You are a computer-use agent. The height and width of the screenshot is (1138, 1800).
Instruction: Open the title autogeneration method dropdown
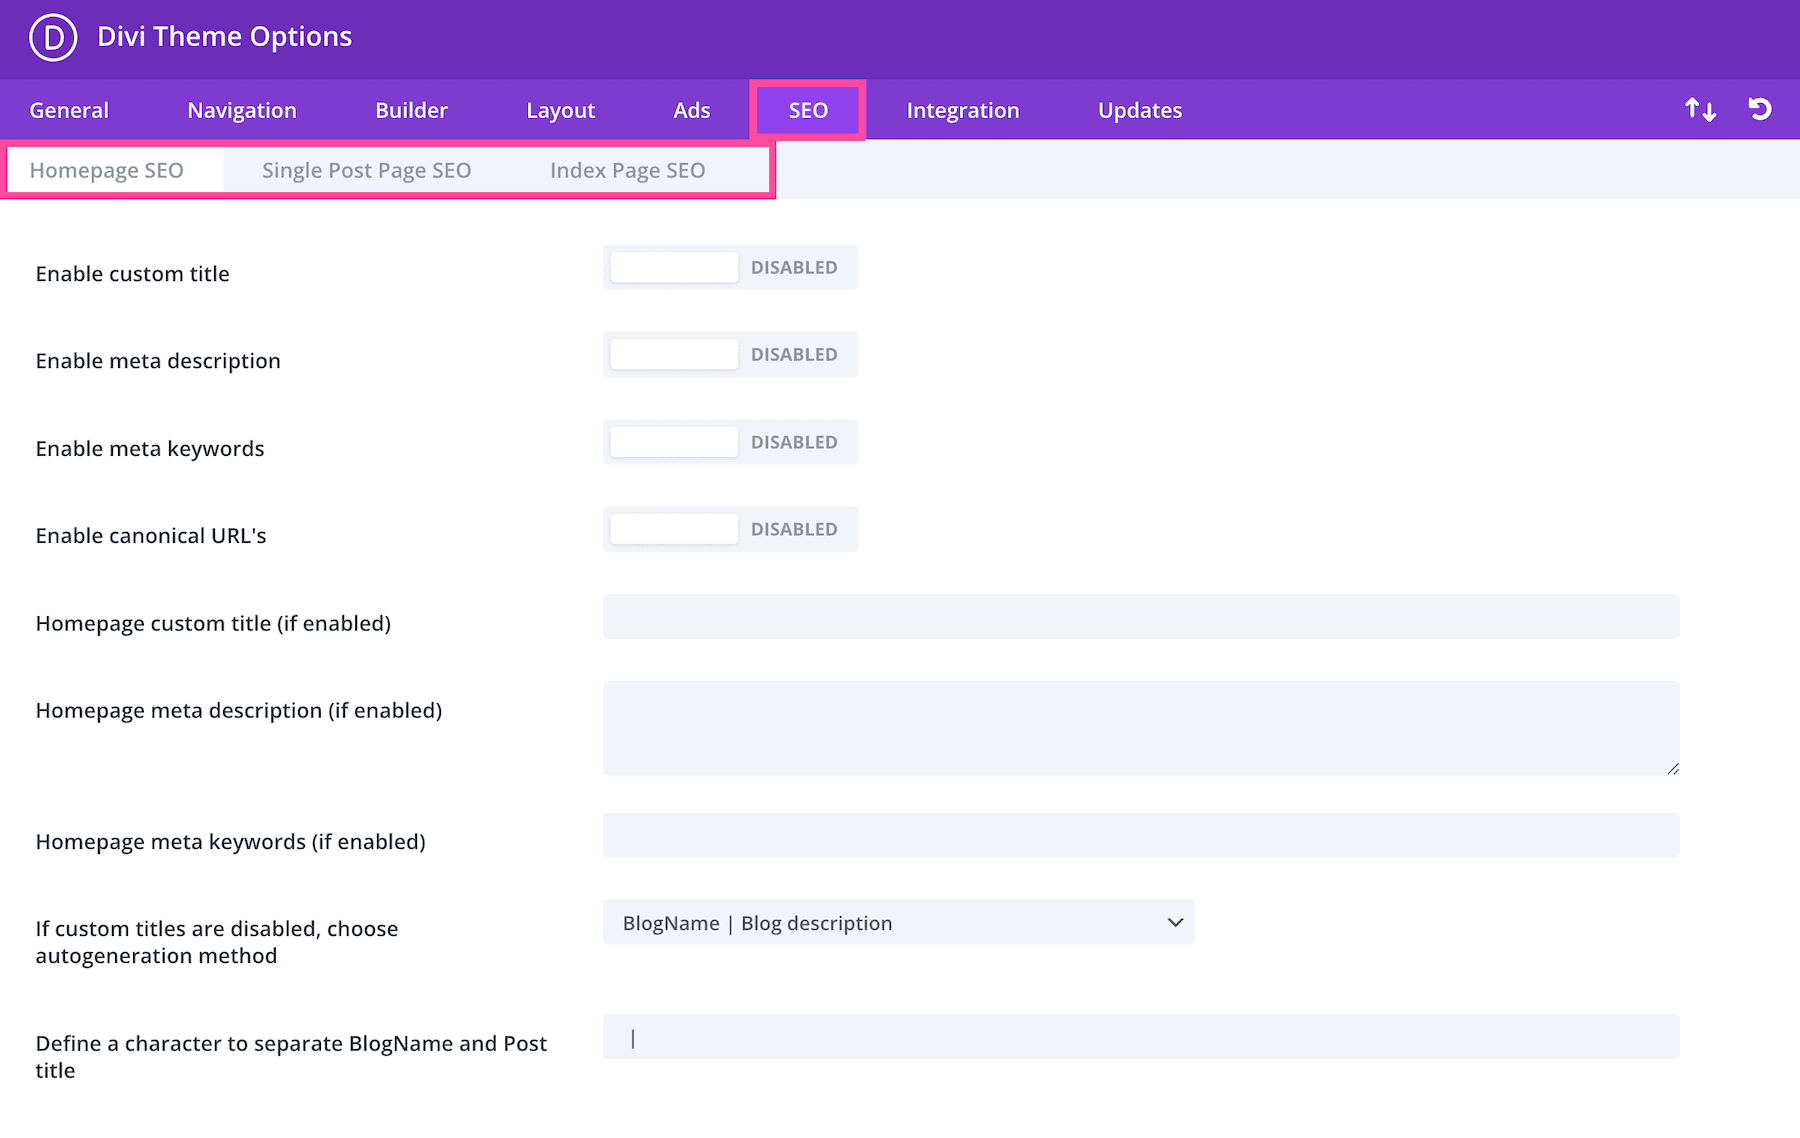point(898,923)
